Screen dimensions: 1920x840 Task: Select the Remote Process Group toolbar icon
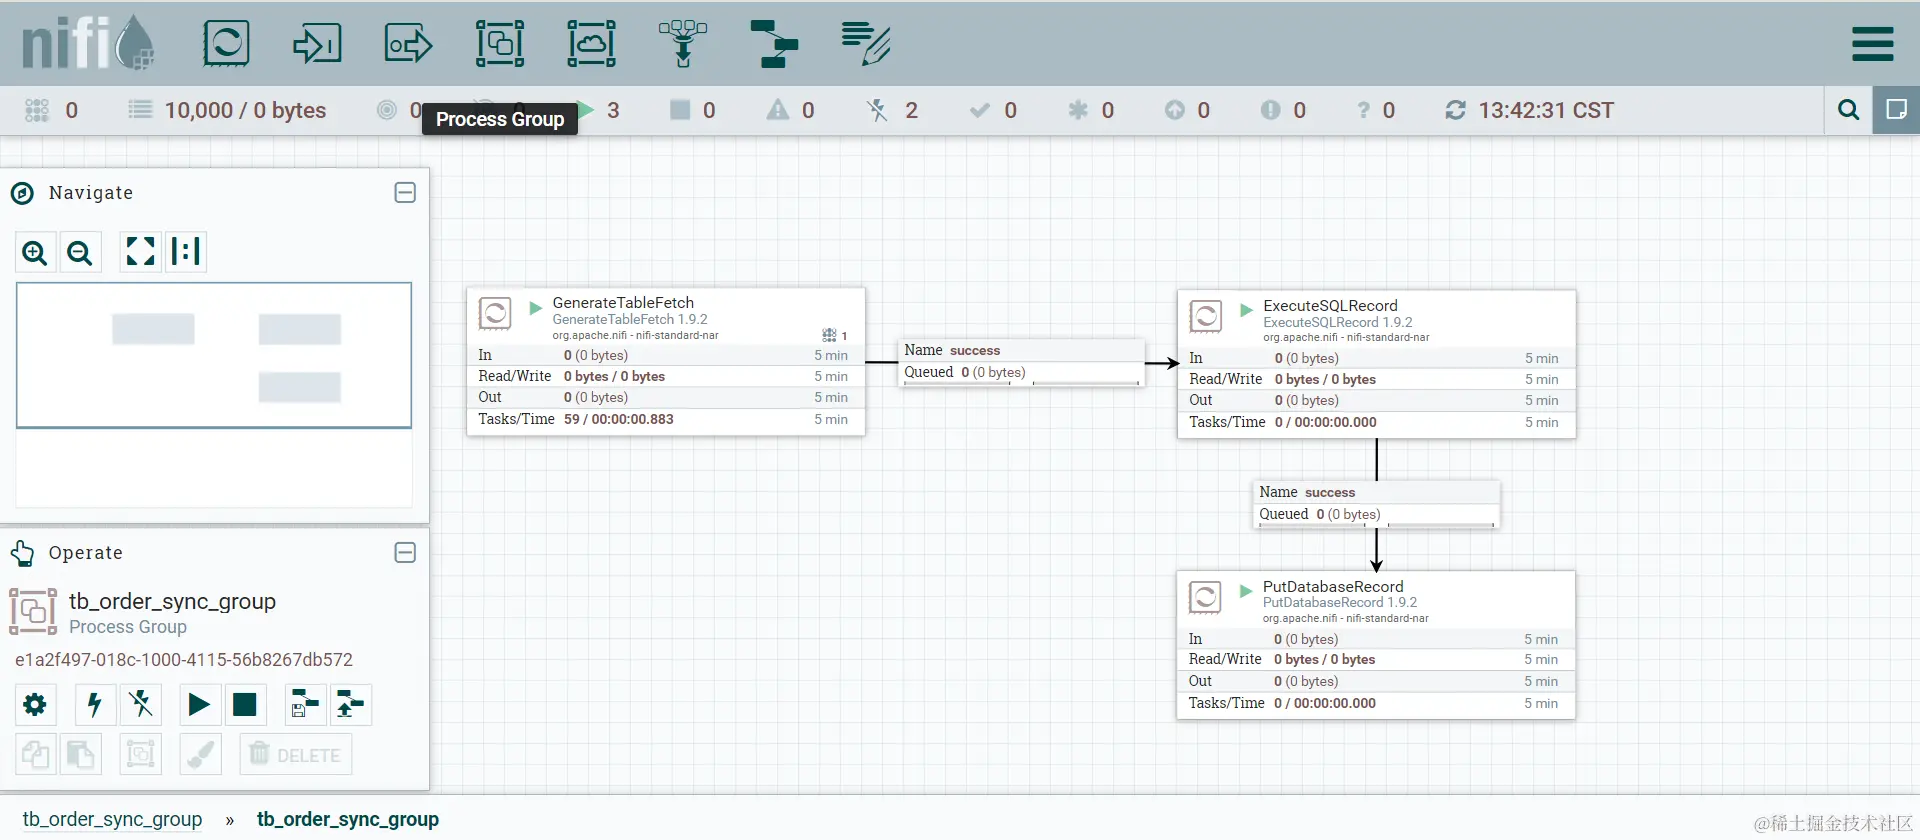pos(592,44)
